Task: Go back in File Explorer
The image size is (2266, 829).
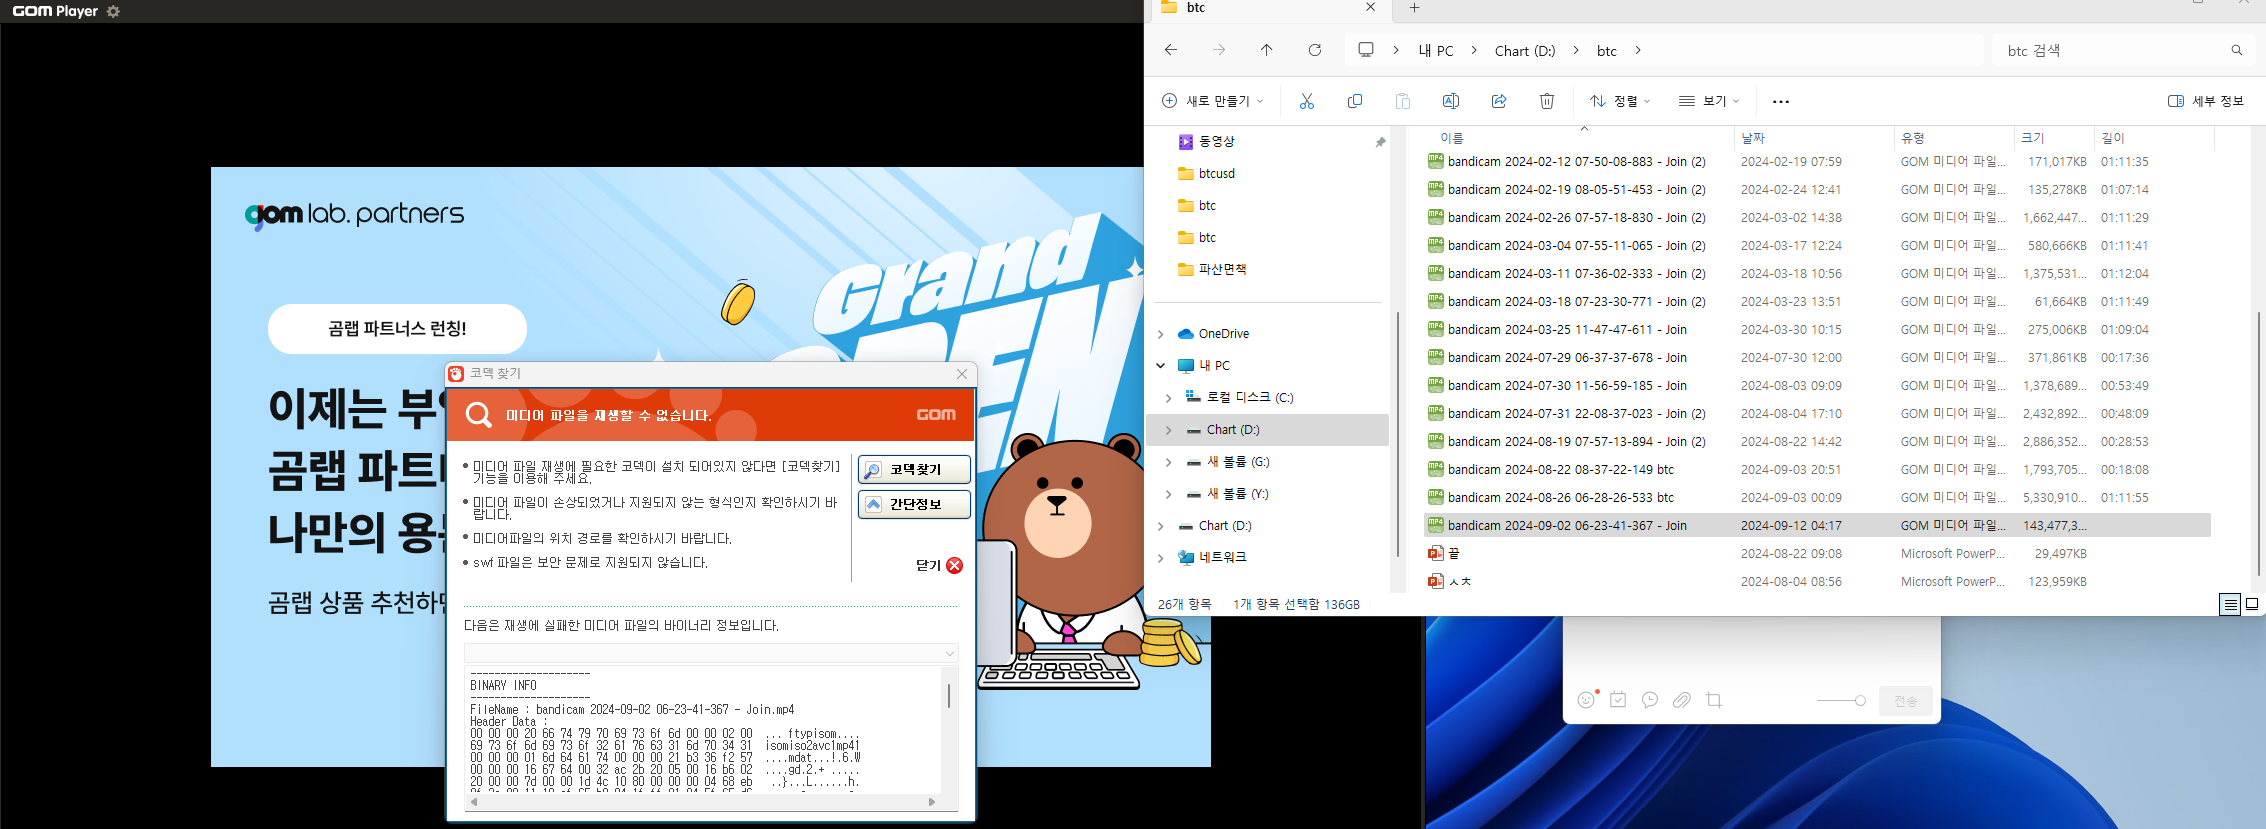Action: pyautogui.click(x=1171, y=50)
